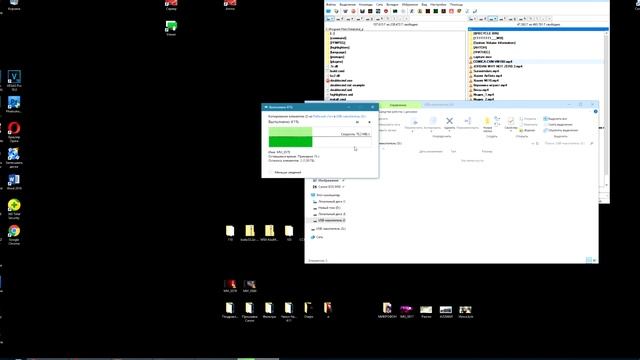
Task: Open Properties from Explorer ribbon
Action: (511, 123)
